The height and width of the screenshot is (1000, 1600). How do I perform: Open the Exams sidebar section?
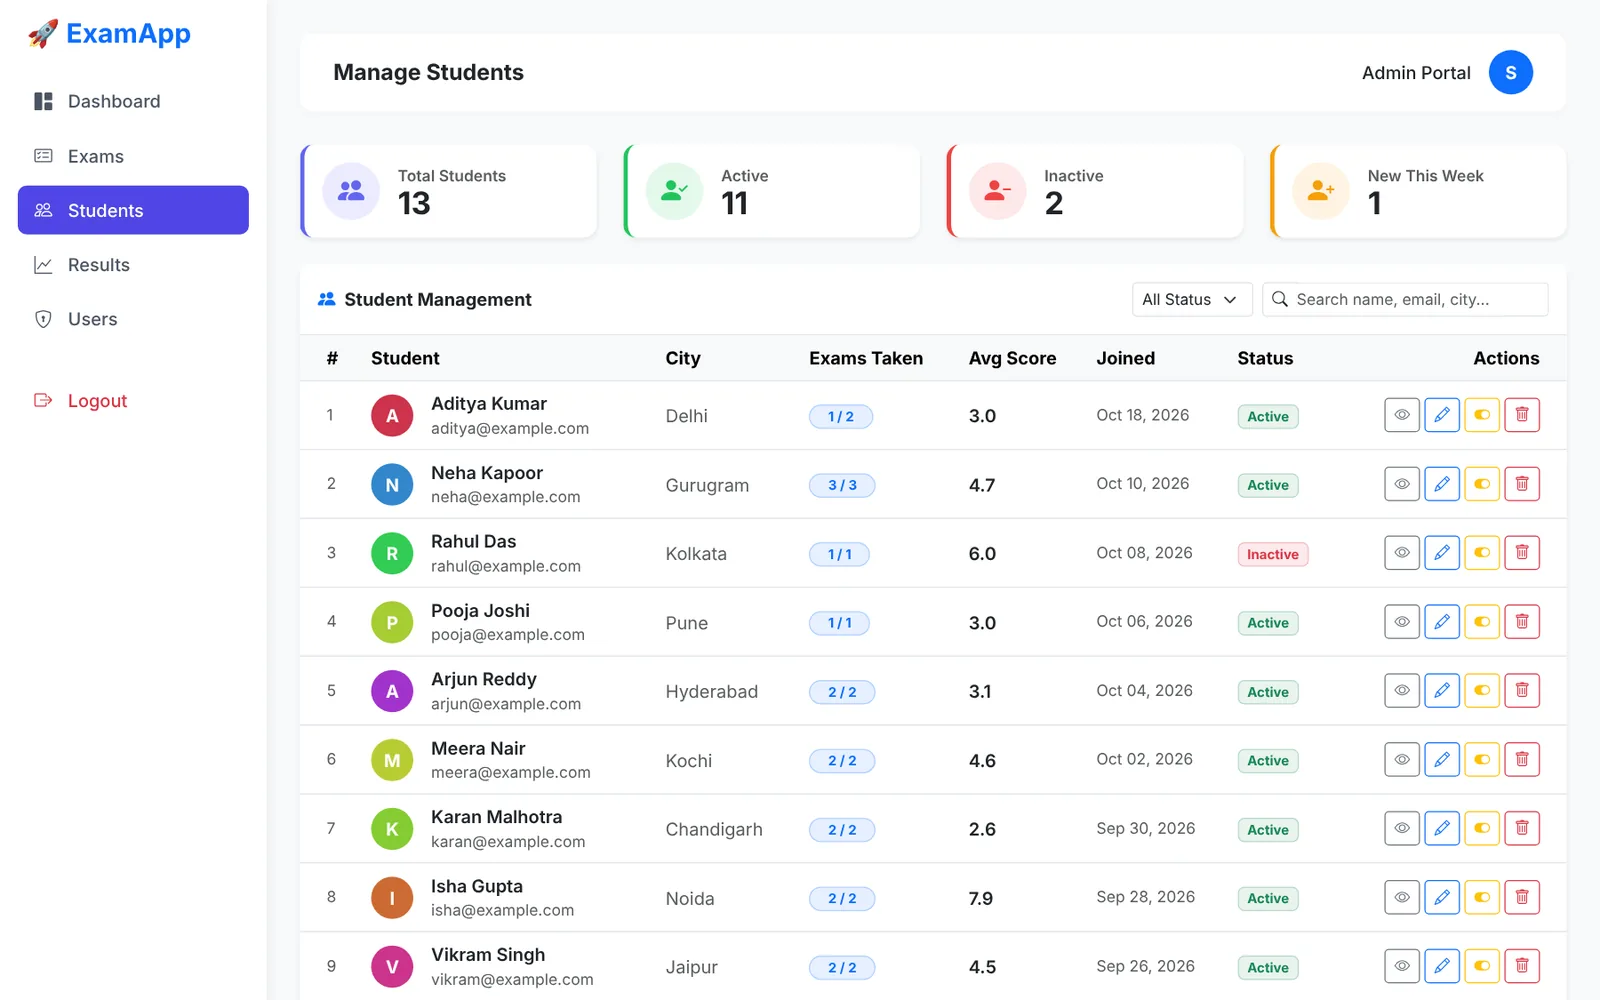(133, 156)
